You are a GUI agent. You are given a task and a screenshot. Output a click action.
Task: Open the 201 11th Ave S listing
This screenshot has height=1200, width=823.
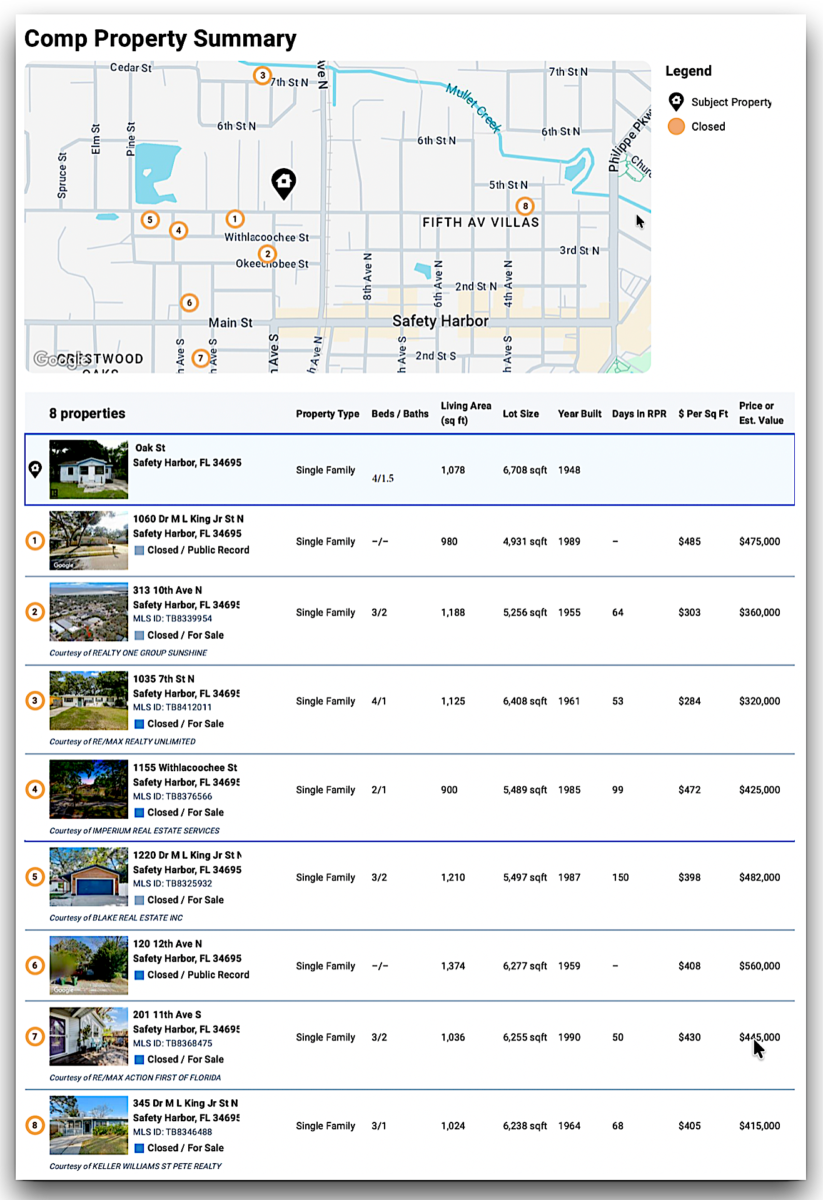coord(167,1015)
